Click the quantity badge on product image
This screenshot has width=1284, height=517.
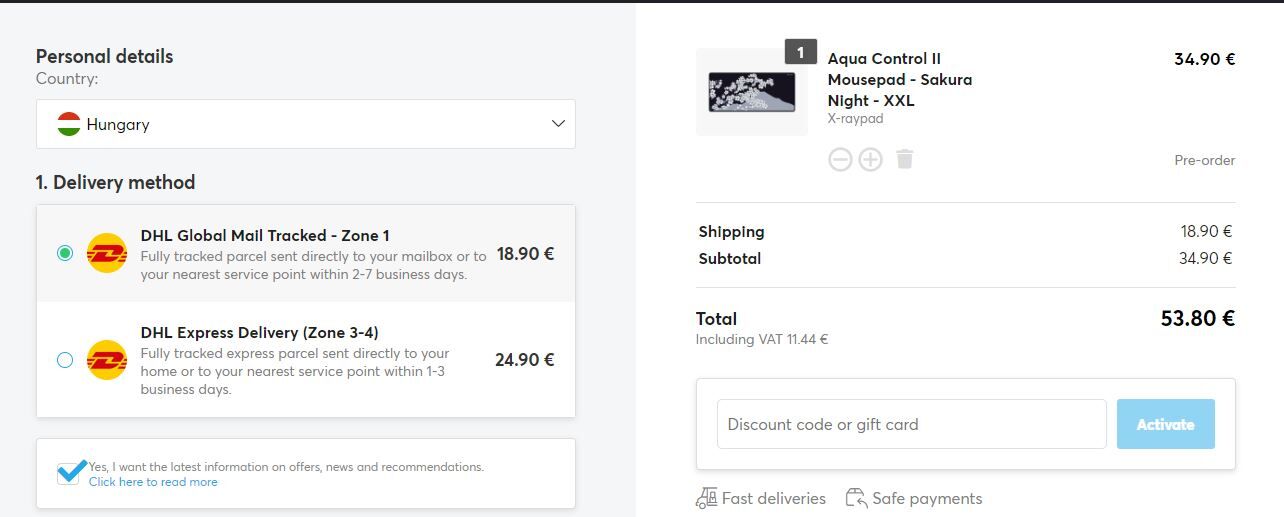click(800, 52)
